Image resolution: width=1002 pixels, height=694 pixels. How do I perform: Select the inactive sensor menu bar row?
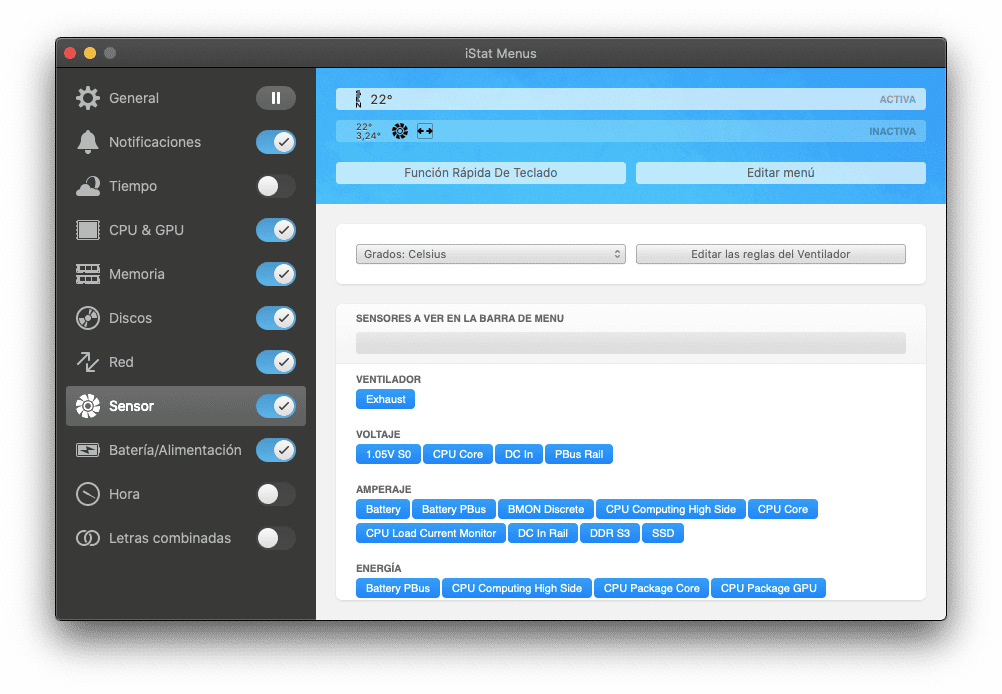[x=630, y=131]
